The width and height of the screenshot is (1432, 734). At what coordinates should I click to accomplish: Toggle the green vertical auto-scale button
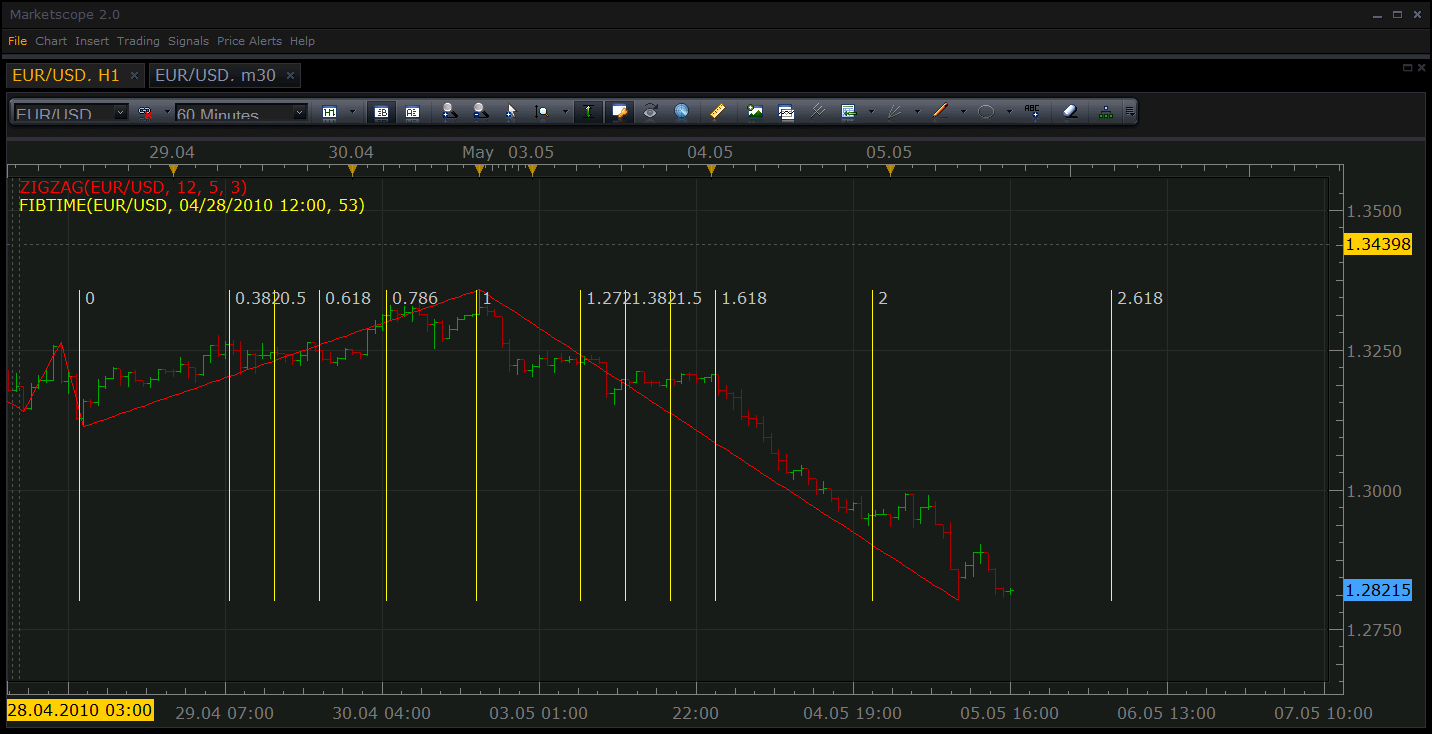pos(588,112)
